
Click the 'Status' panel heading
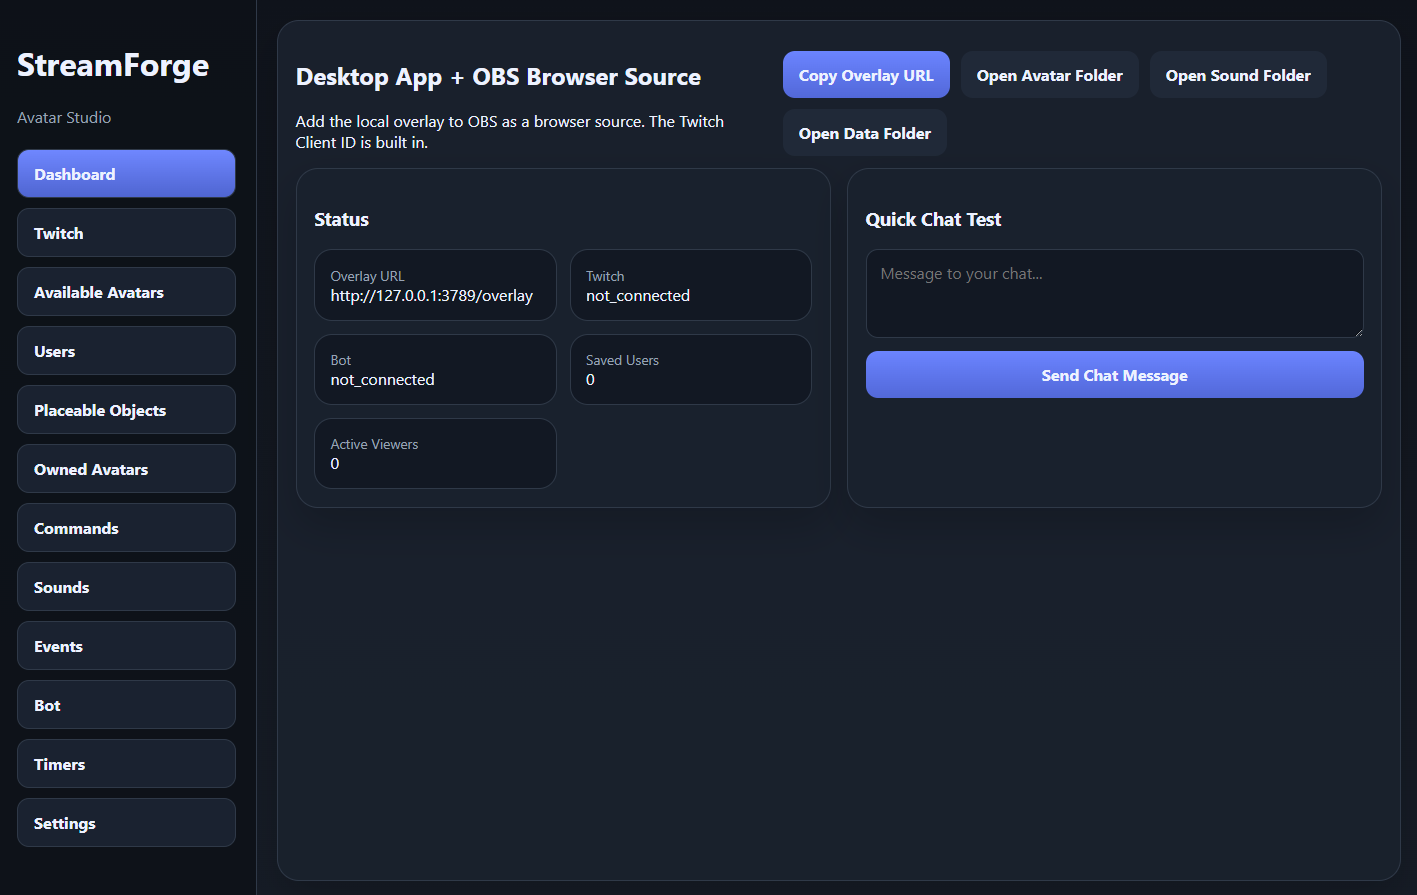(342, 220)
